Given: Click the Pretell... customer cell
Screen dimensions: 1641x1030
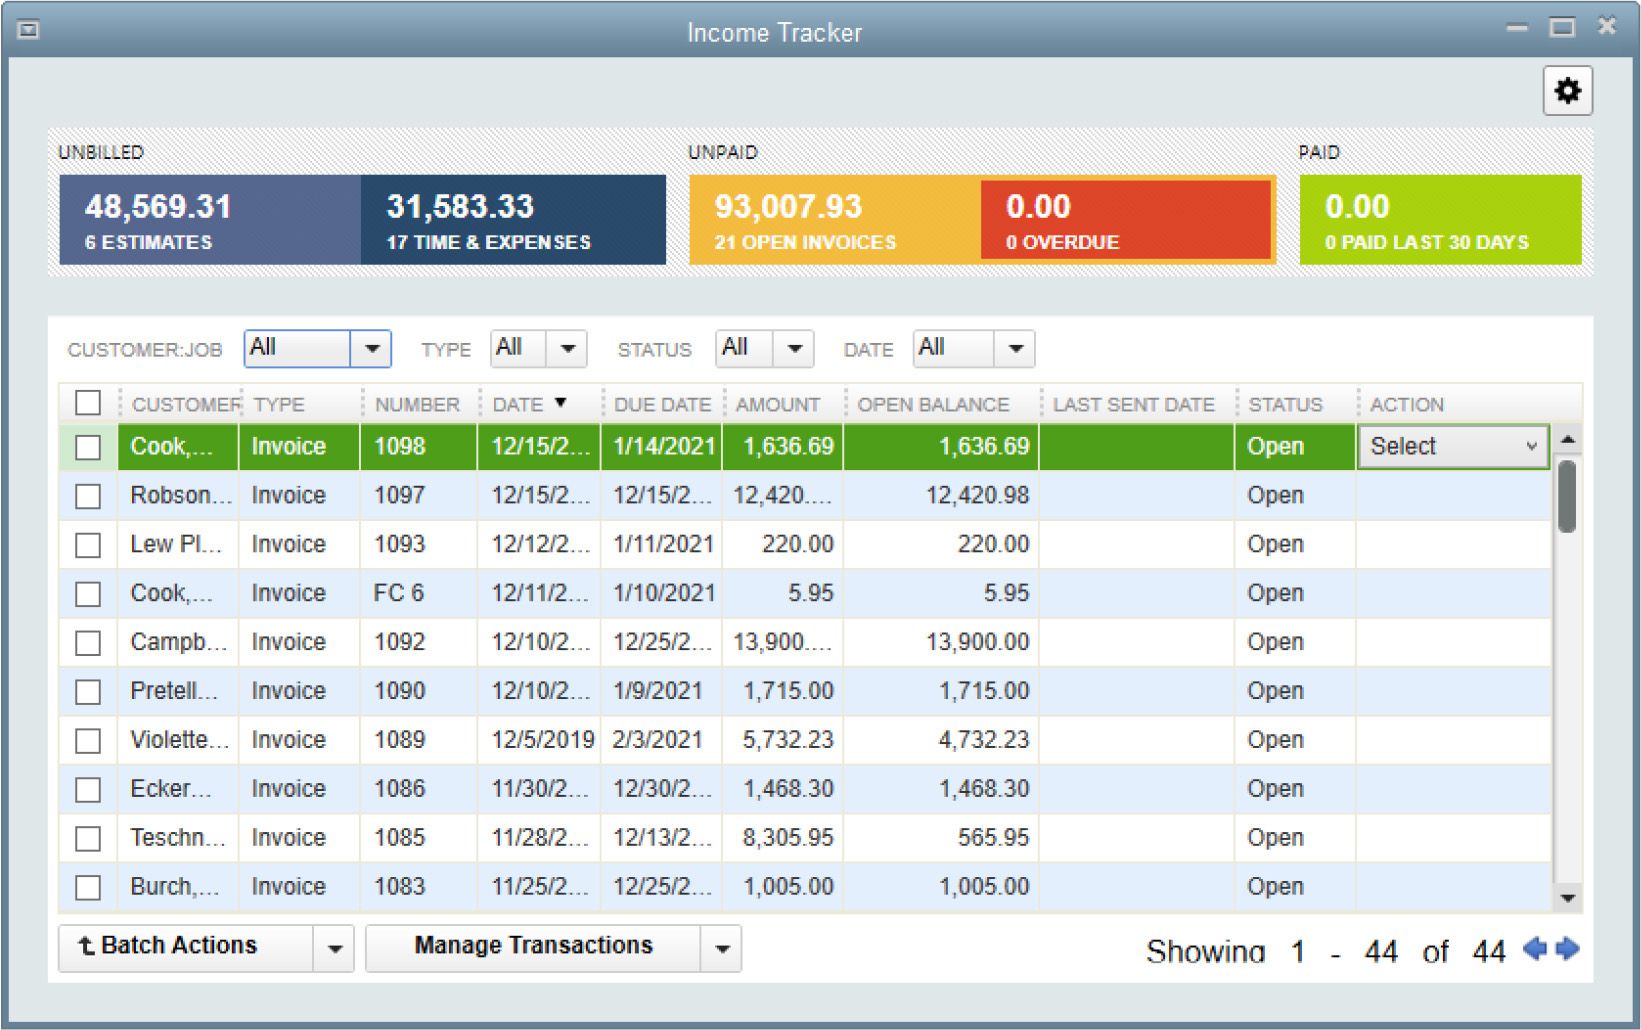Looking at the screenshot, I should click(176, 692).
